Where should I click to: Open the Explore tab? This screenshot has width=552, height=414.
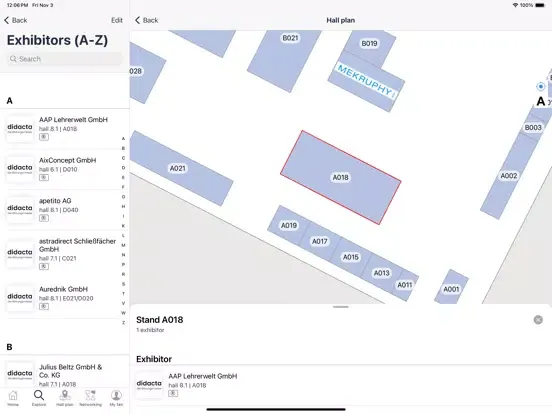point(39,398)
